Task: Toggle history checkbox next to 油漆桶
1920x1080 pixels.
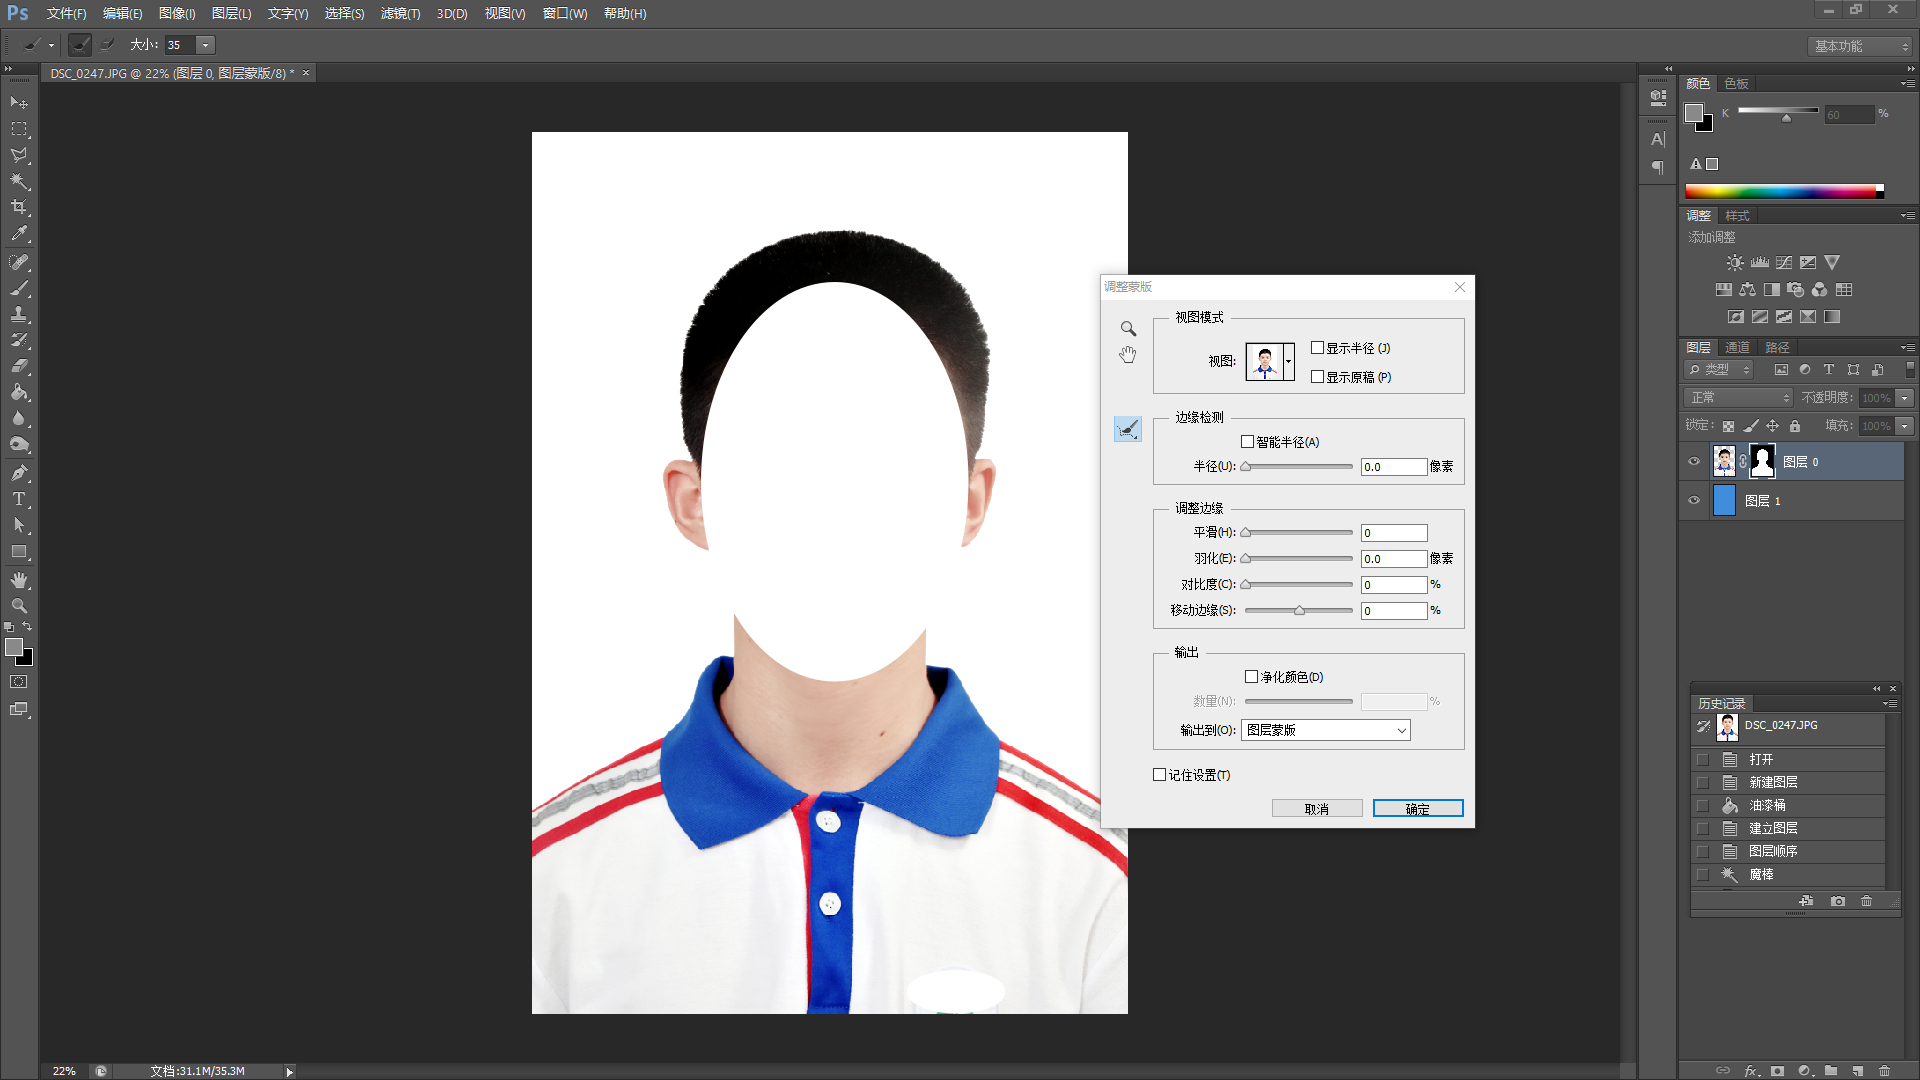Action: click(x=1703, y=806)
